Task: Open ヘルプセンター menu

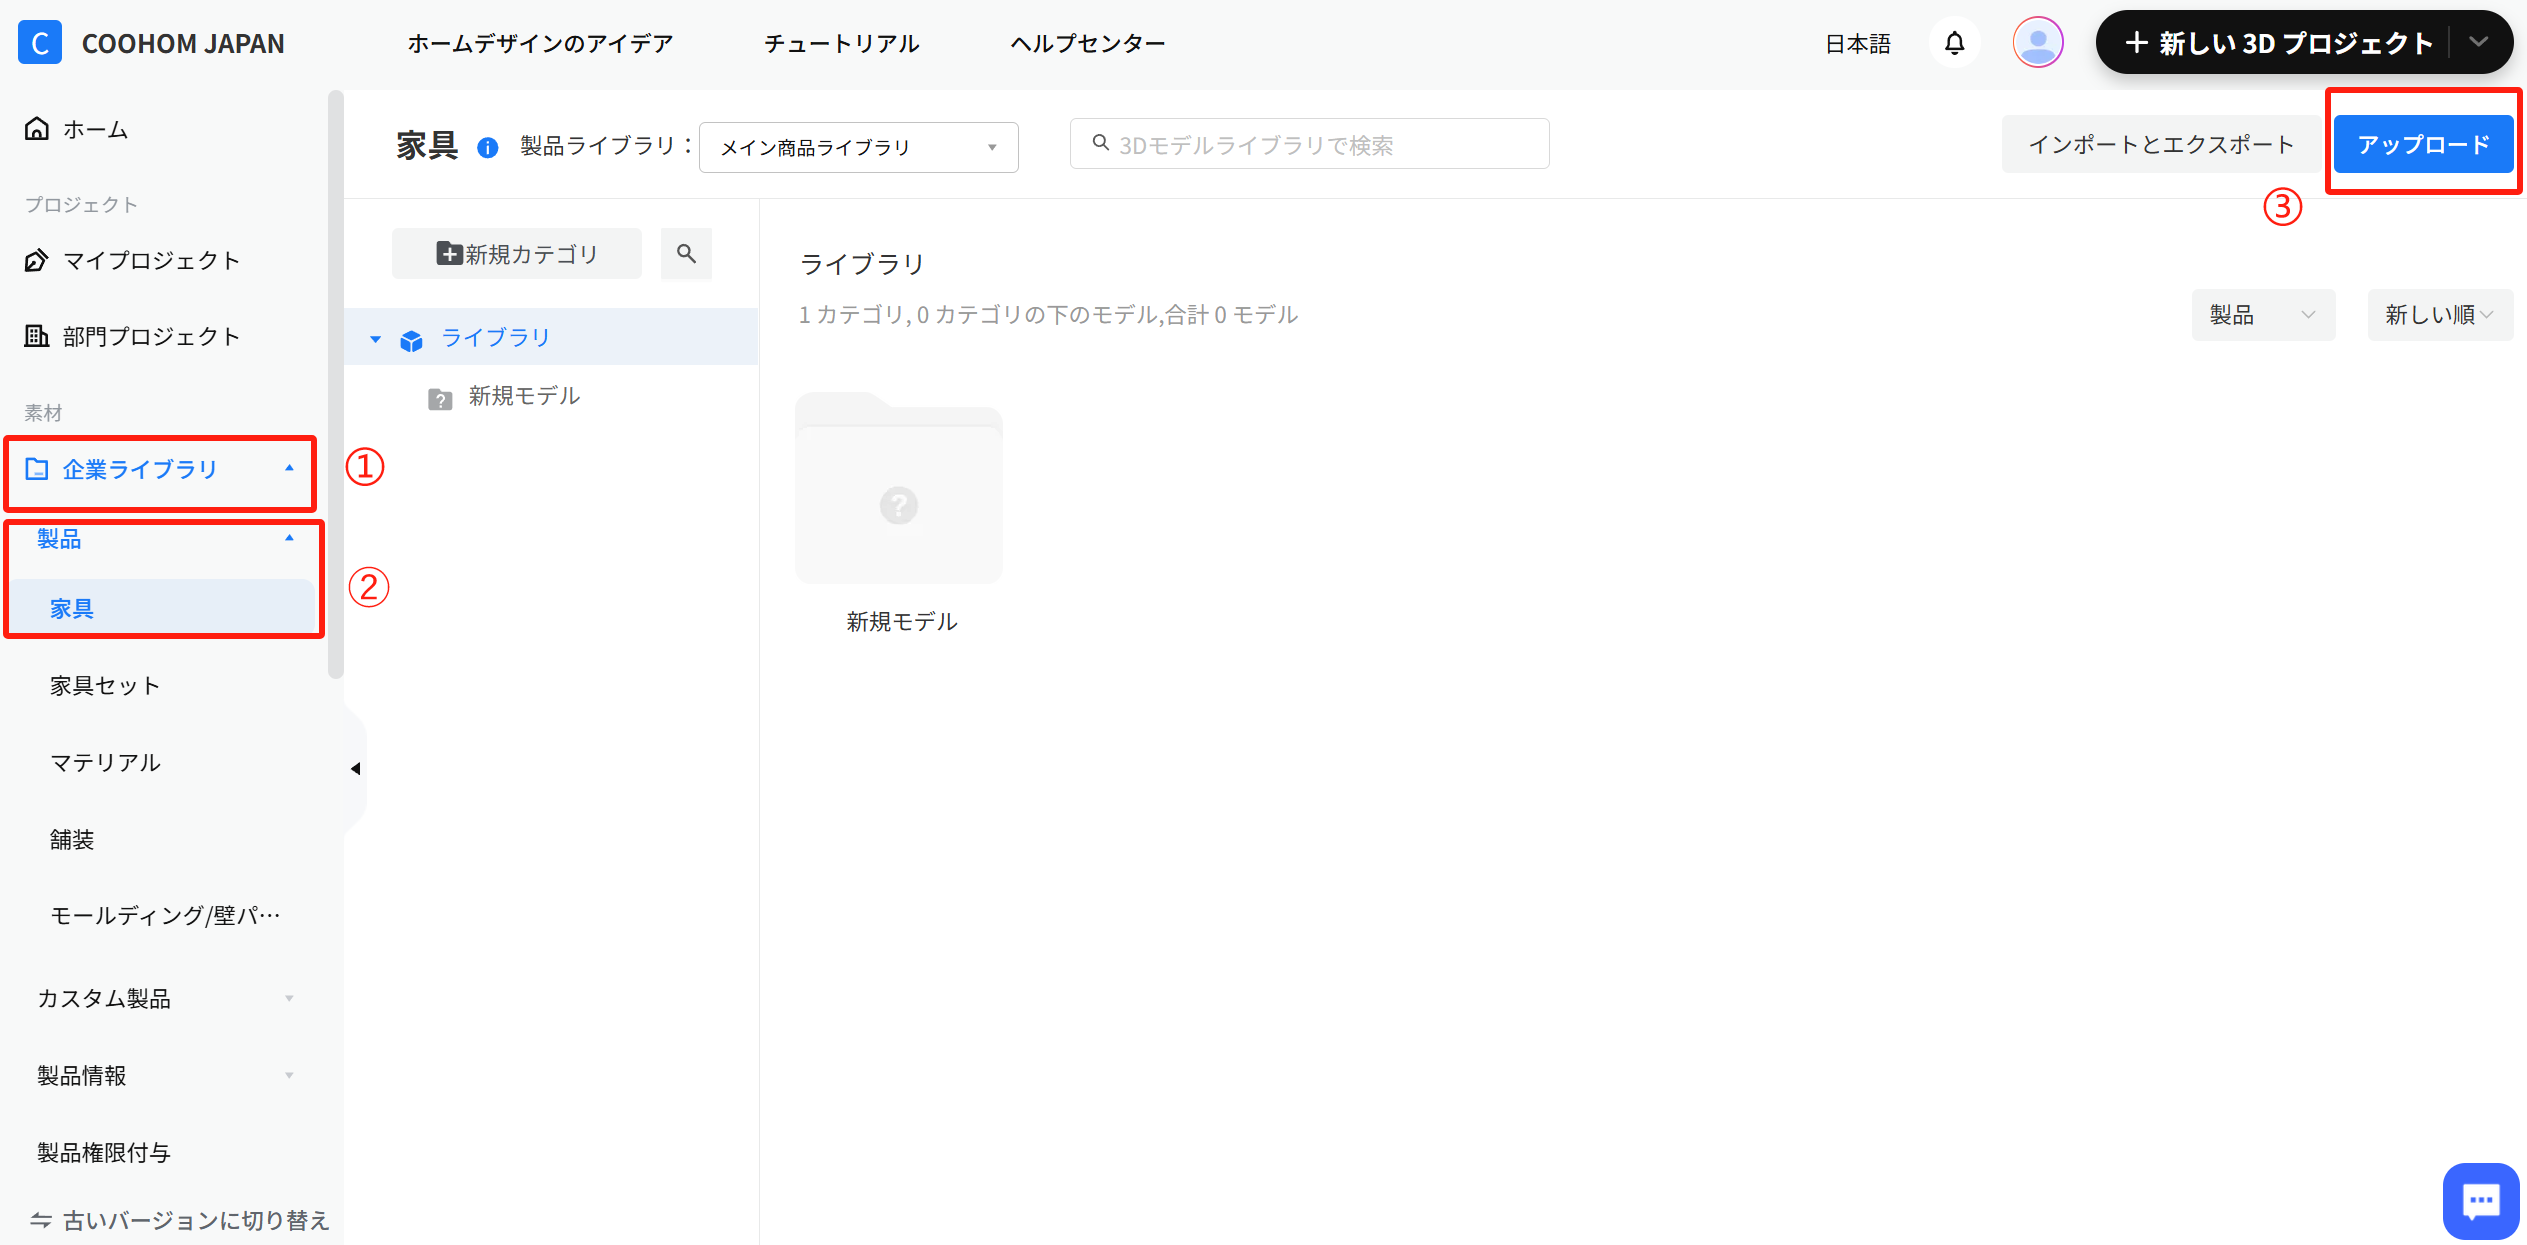Action: tap(1088, 43)
